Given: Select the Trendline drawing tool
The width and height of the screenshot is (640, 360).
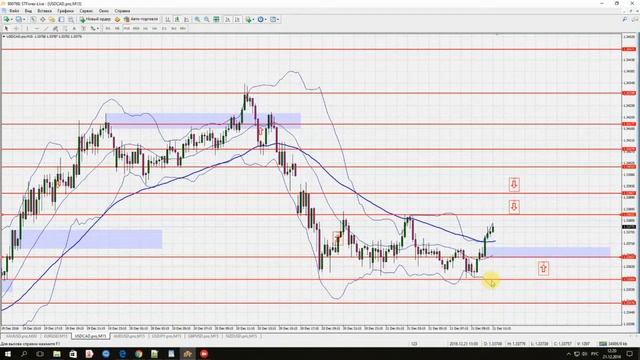Looking at the screenshot, I should (x=46, y=28).
